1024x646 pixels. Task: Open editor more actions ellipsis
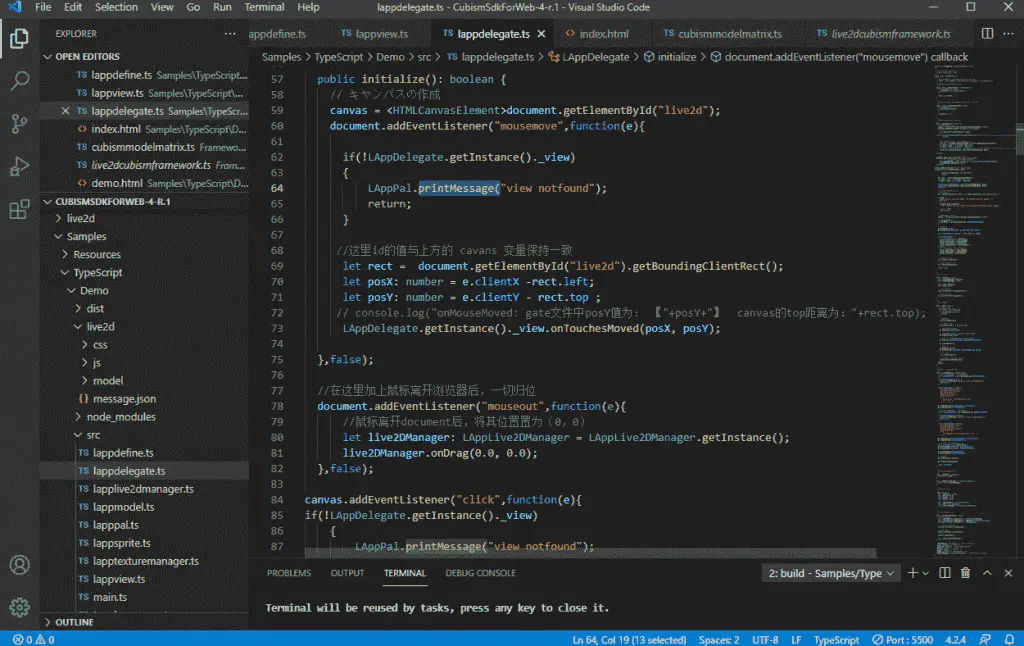1008,33
